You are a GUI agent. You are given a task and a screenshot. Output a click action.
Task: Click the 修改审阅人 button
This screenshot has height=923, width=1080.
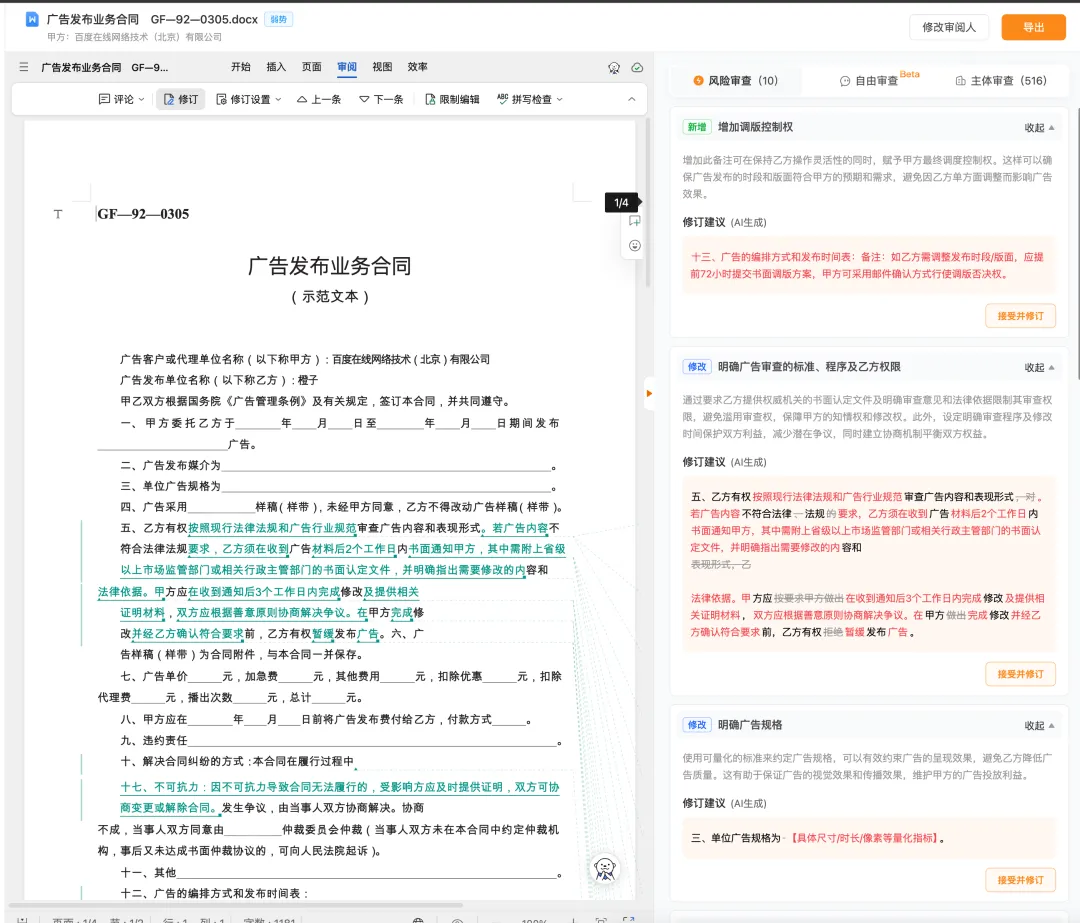(x=948, y=27)
